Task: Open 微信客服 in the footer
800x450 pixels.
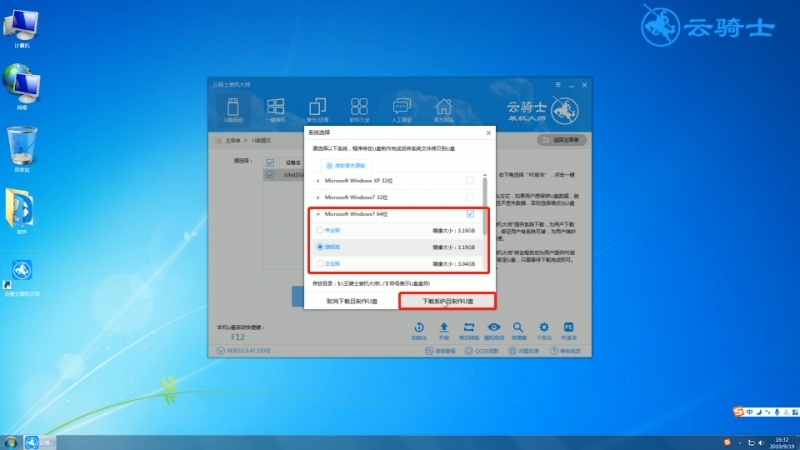Action: pyautogui.click(x=440, y=351)
